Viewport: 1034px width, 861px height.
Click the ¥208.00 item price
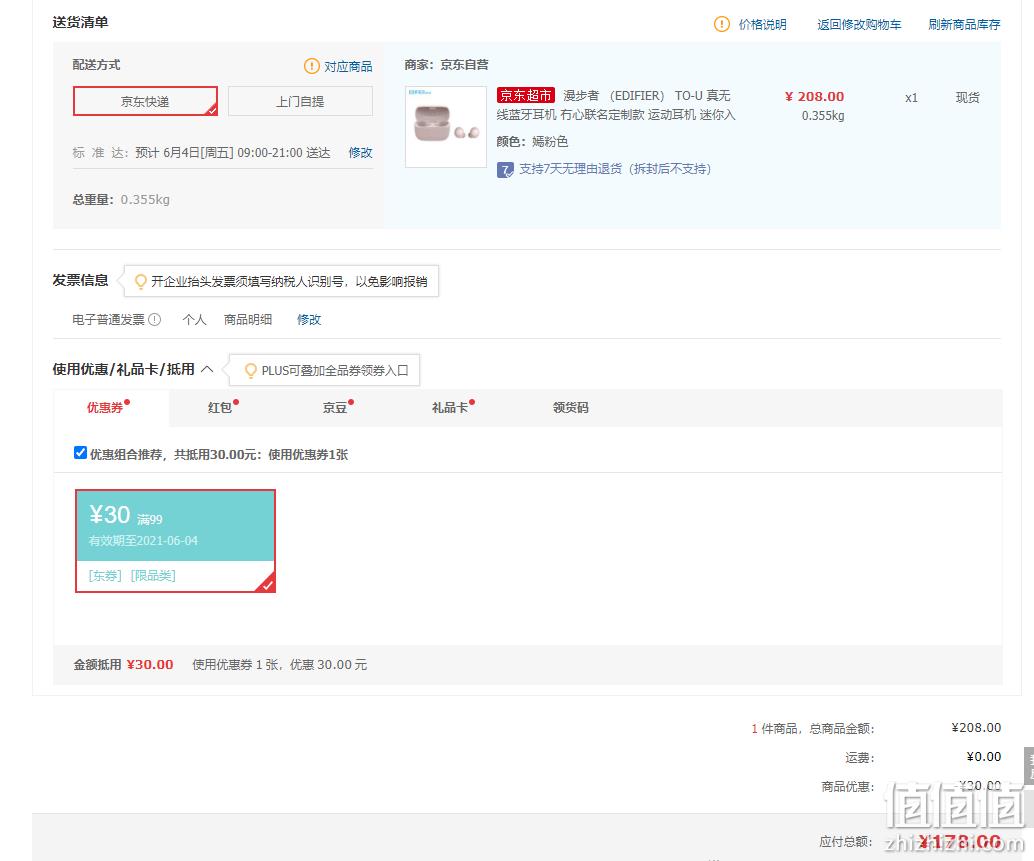(x=814, y=96)
